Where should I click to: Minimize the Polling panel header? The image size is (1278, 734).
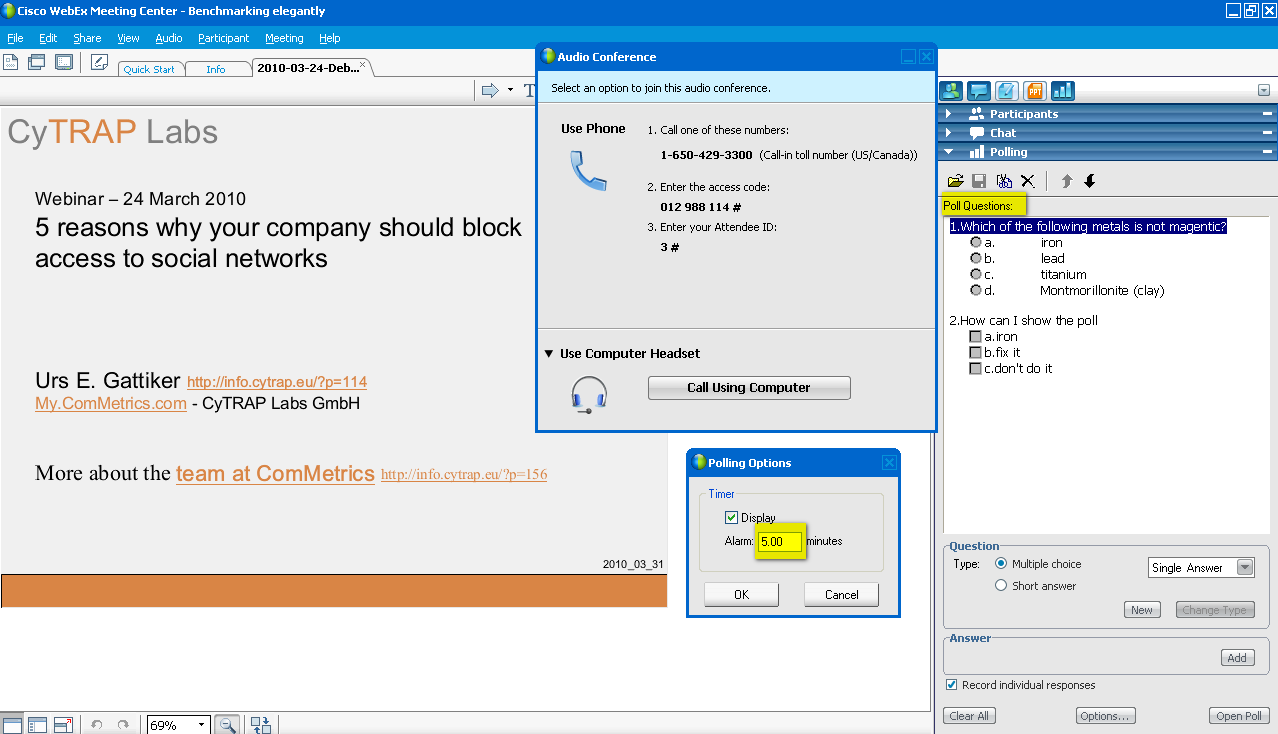click(x=1268, y=152)
